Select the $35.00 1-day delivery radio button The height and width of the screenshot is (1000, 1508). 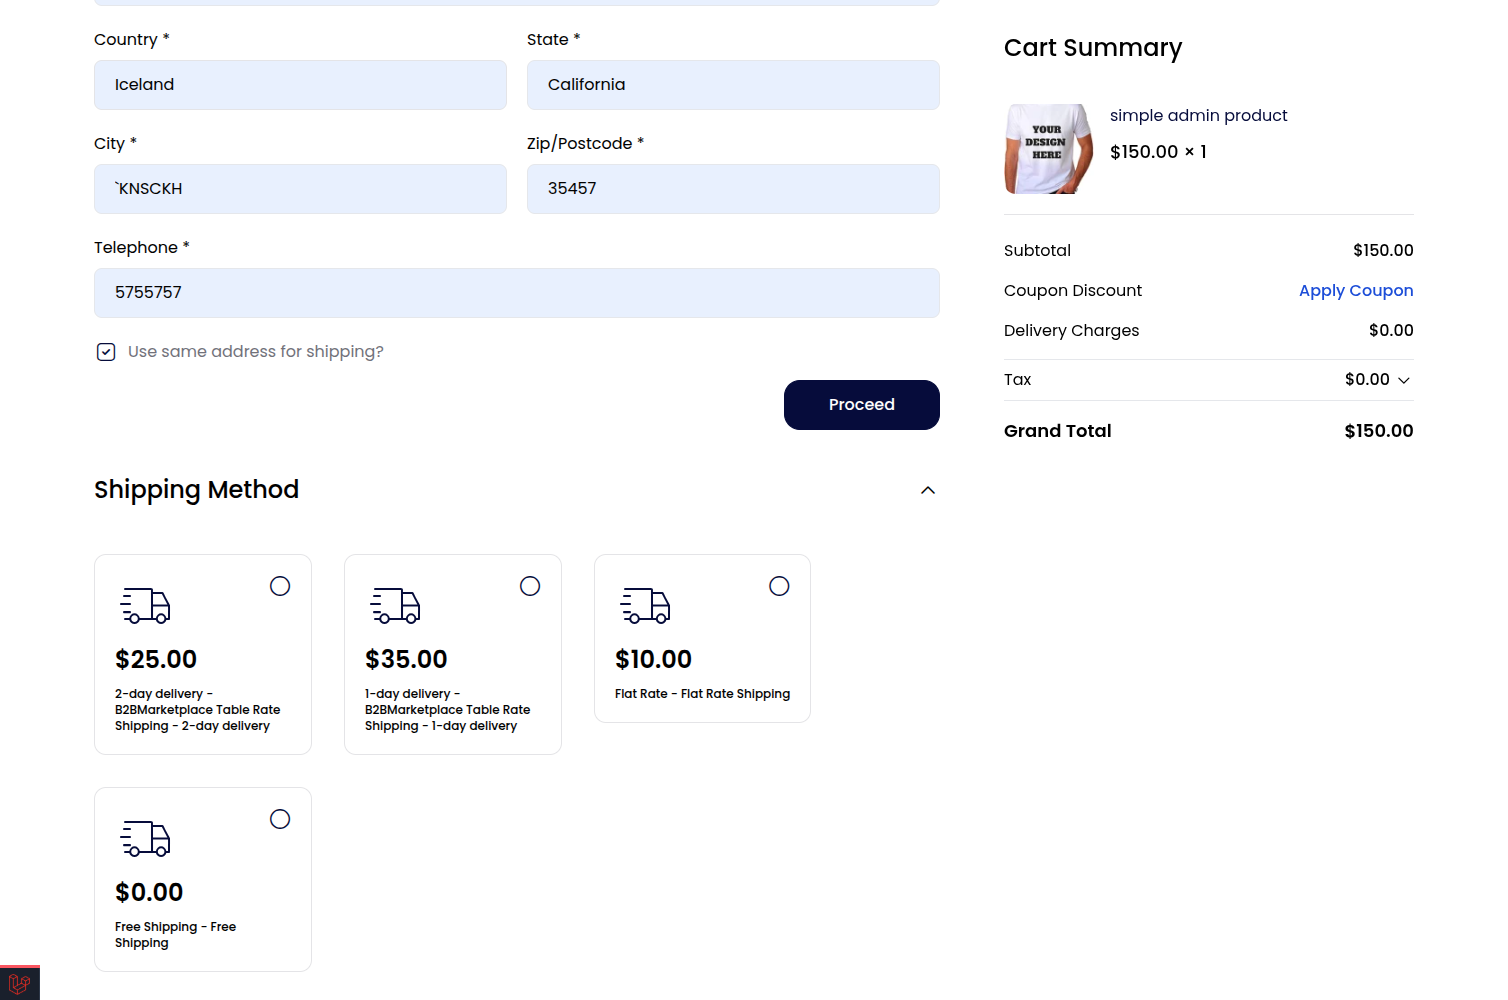coord(530,586)
